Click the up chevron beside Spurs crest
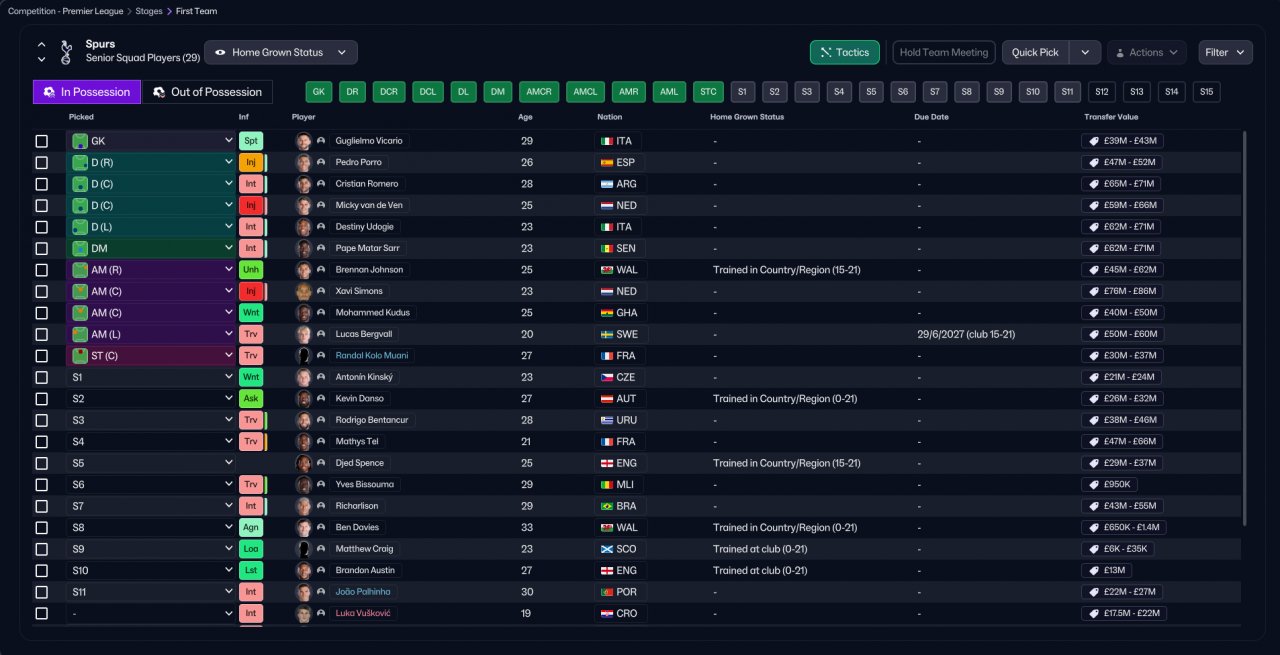This screenshot has height=655, width=1280. coord(41,45)
